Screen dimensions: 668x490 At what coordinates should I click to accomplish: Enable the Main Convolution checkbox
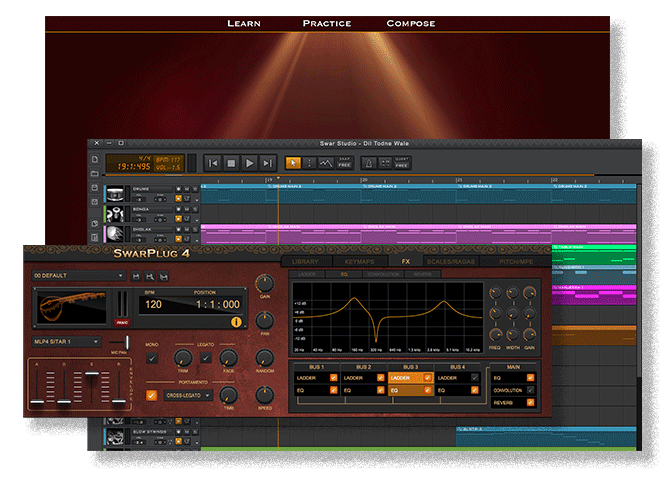coord(530,390)
